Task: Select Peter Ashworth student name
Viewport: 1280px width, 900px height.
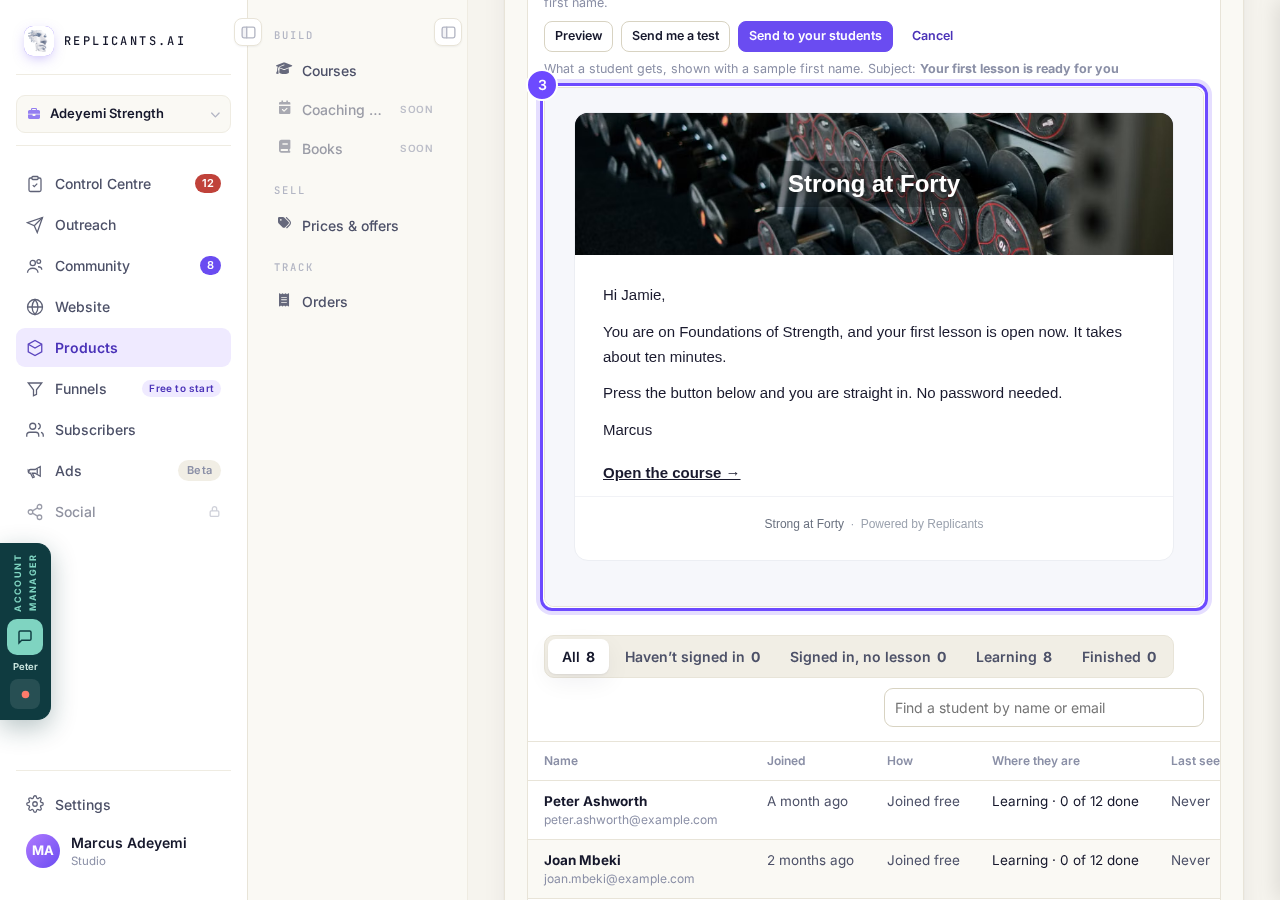Action: click(x=595, y=801)
